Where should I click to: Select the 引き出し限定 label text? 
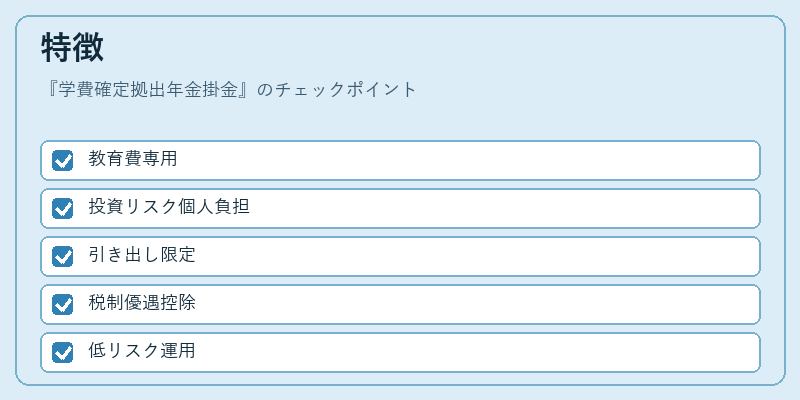(142, 255)
